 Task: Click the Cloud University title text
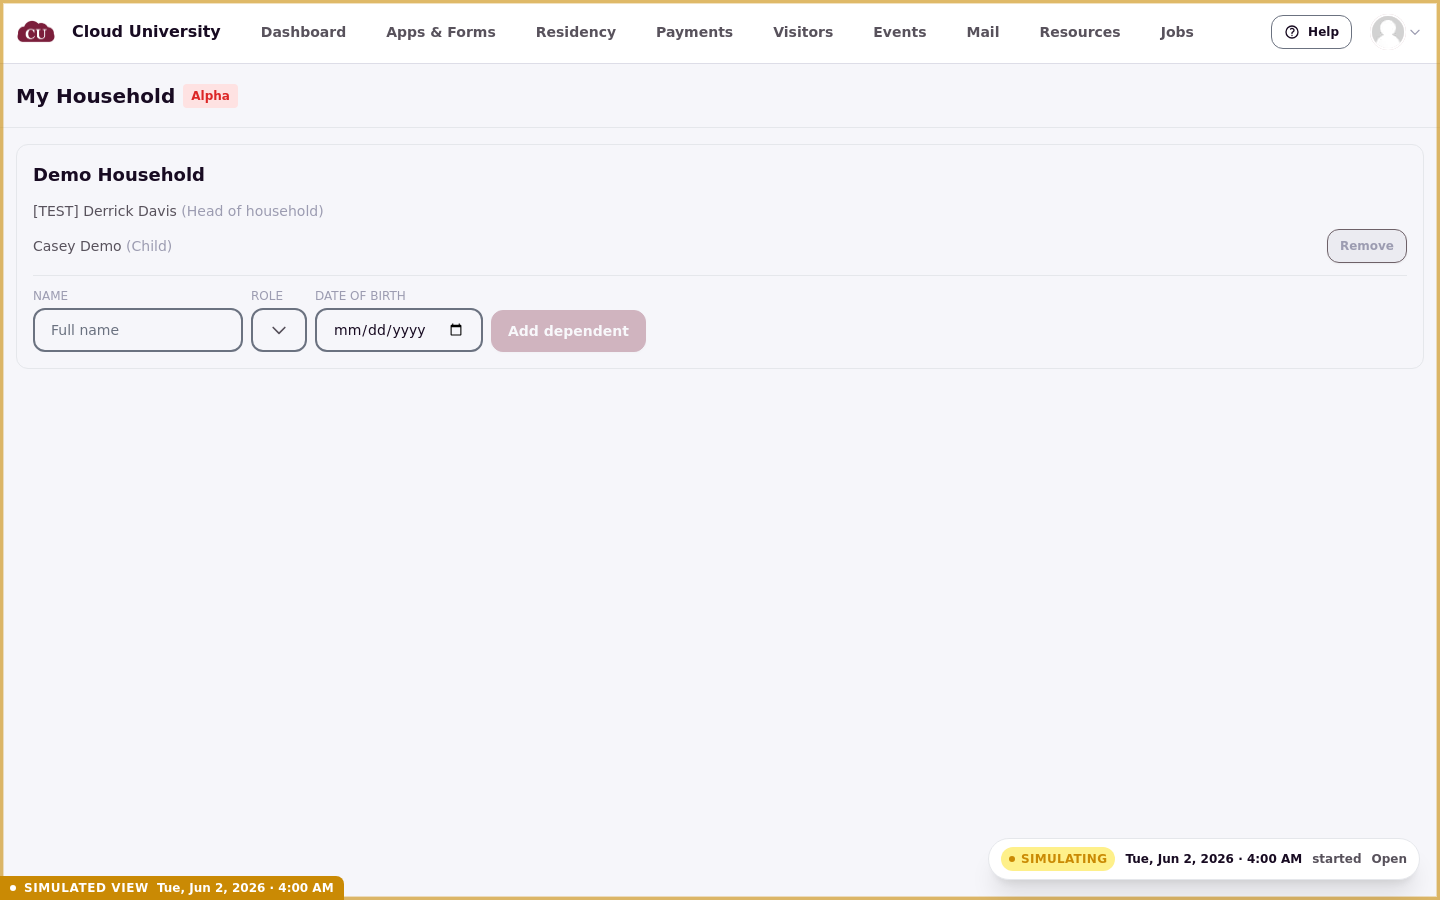pos(146,32)
